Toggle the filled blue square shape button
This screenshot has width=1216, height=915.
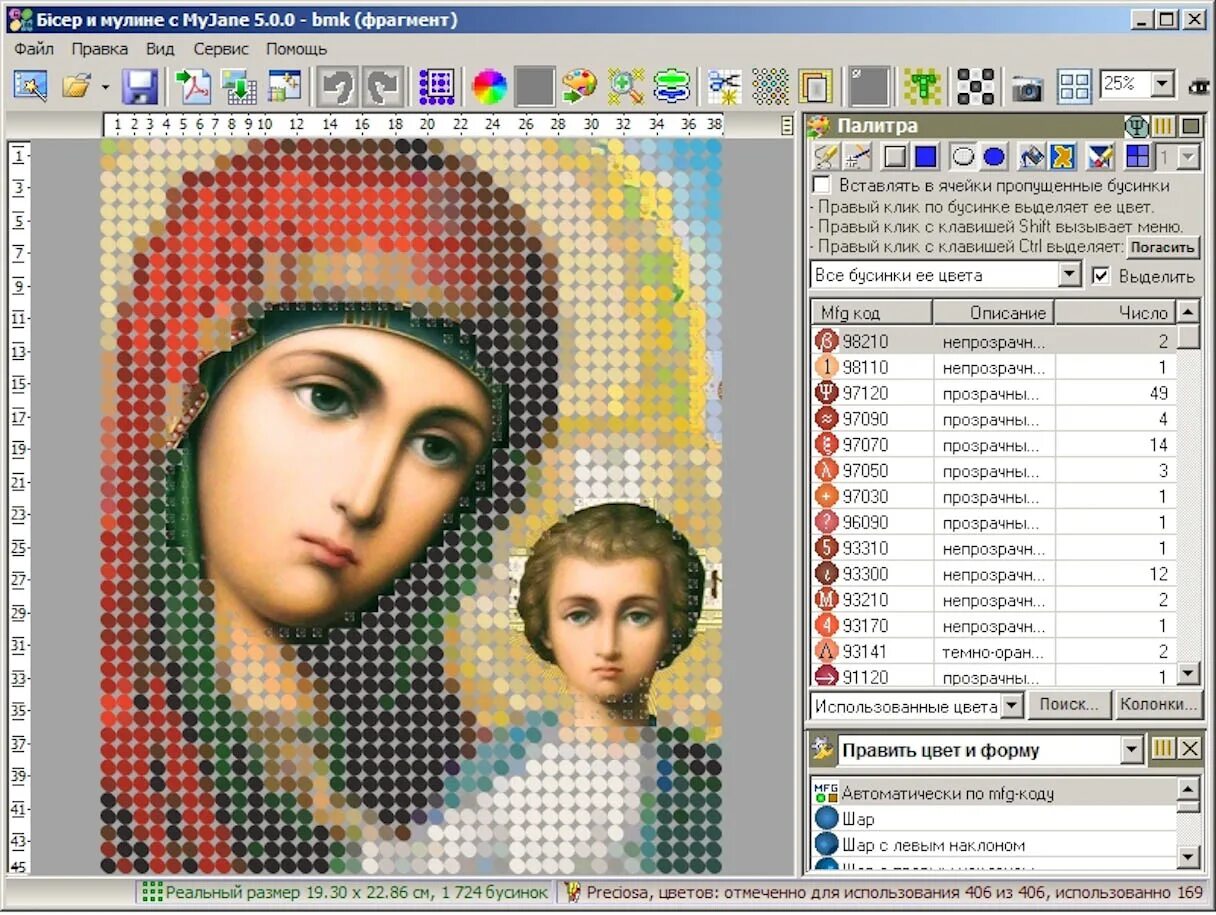click(x=926, y=156)
